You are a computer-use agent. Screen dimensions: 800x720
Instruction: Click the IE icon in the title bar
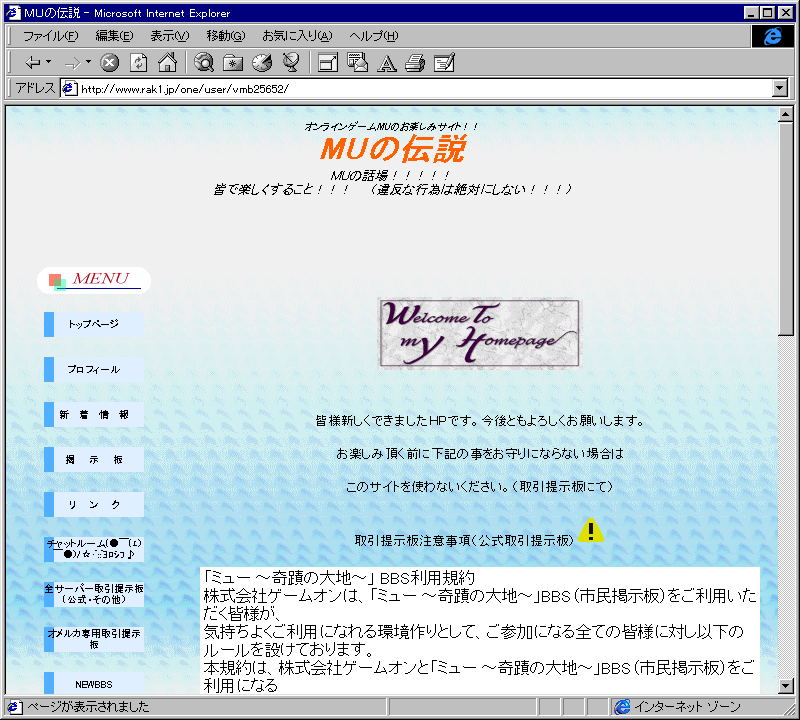click(13, 13)
